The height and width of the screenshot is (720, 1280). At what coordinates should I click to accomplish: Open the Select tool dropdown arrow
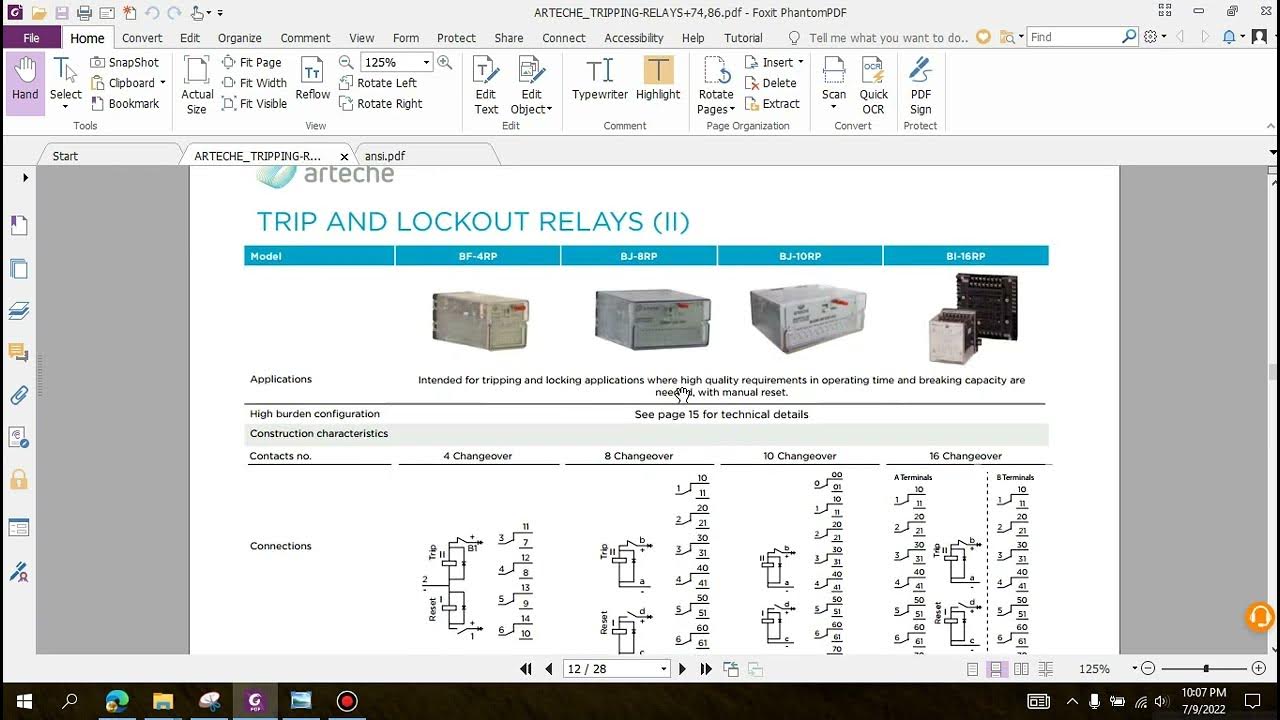[65, 107]
